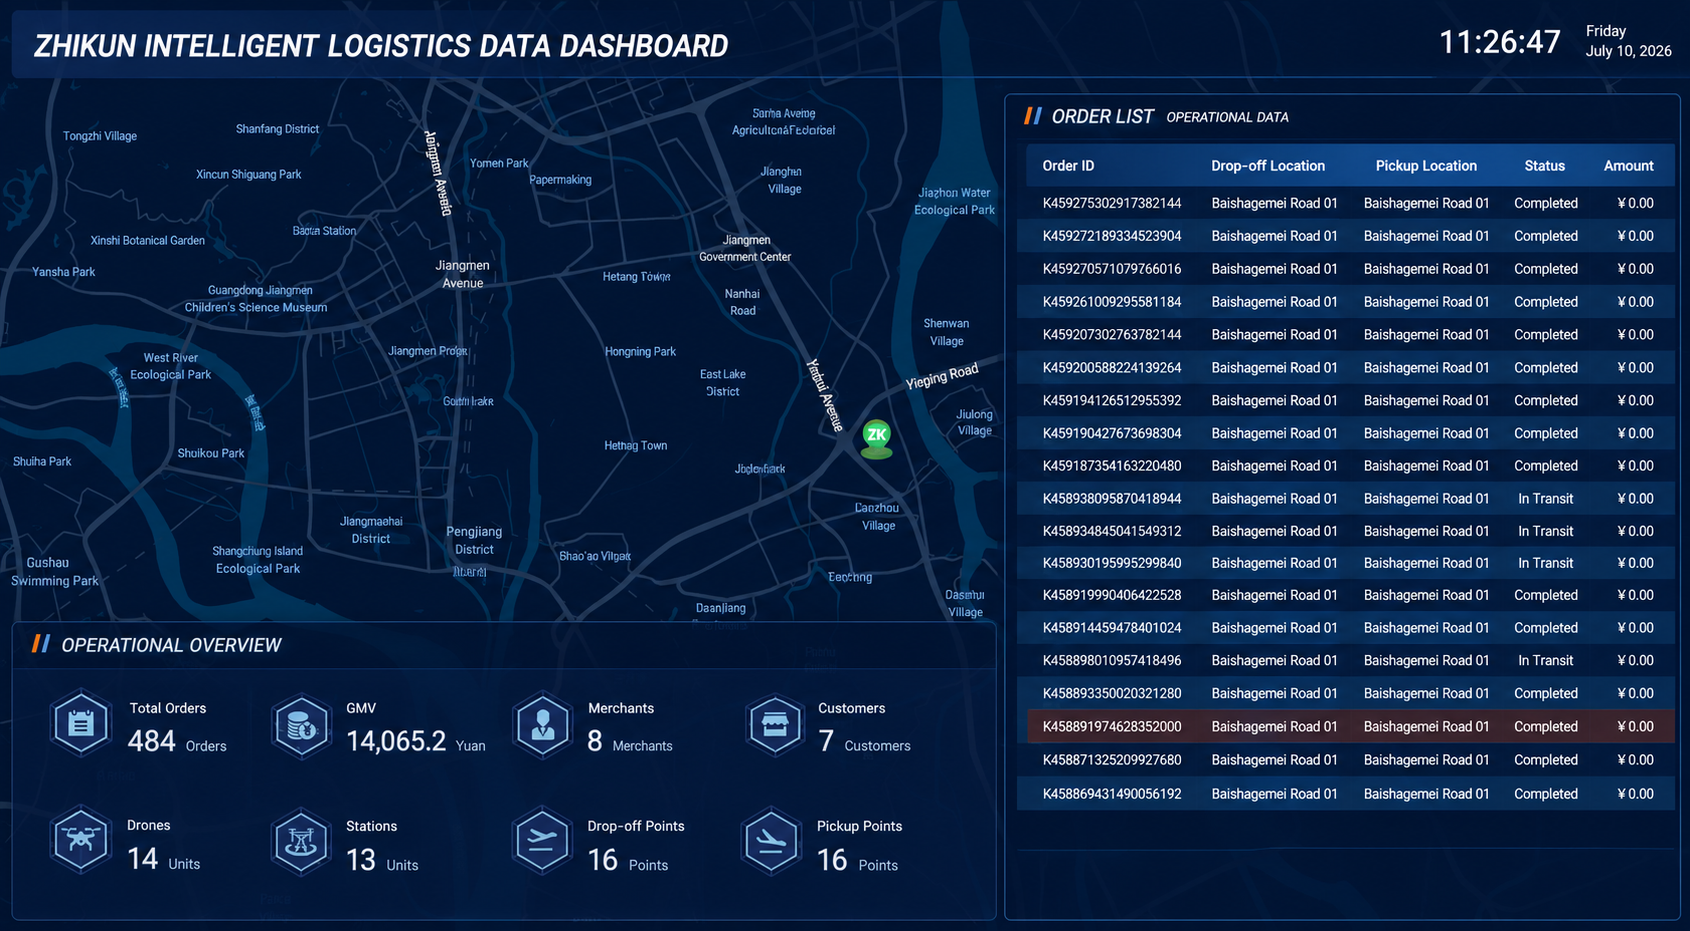Click the 11:26:47 clock display

[x=1499, y=42]
